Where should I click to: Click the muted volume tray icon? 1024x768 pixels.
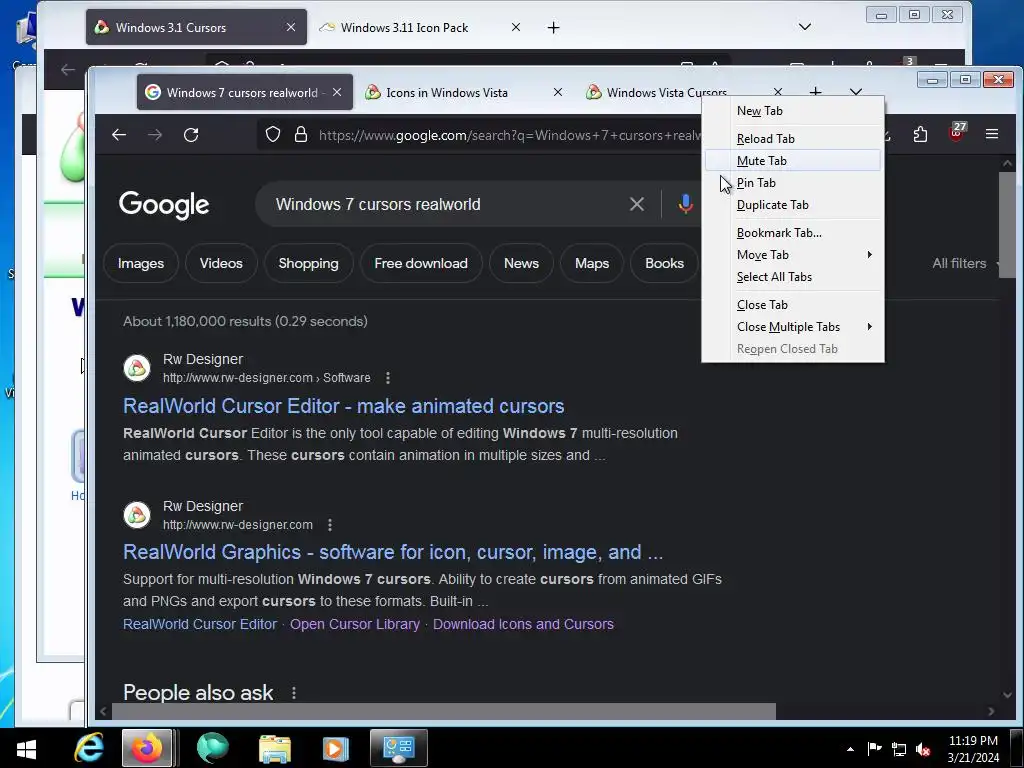923,749
